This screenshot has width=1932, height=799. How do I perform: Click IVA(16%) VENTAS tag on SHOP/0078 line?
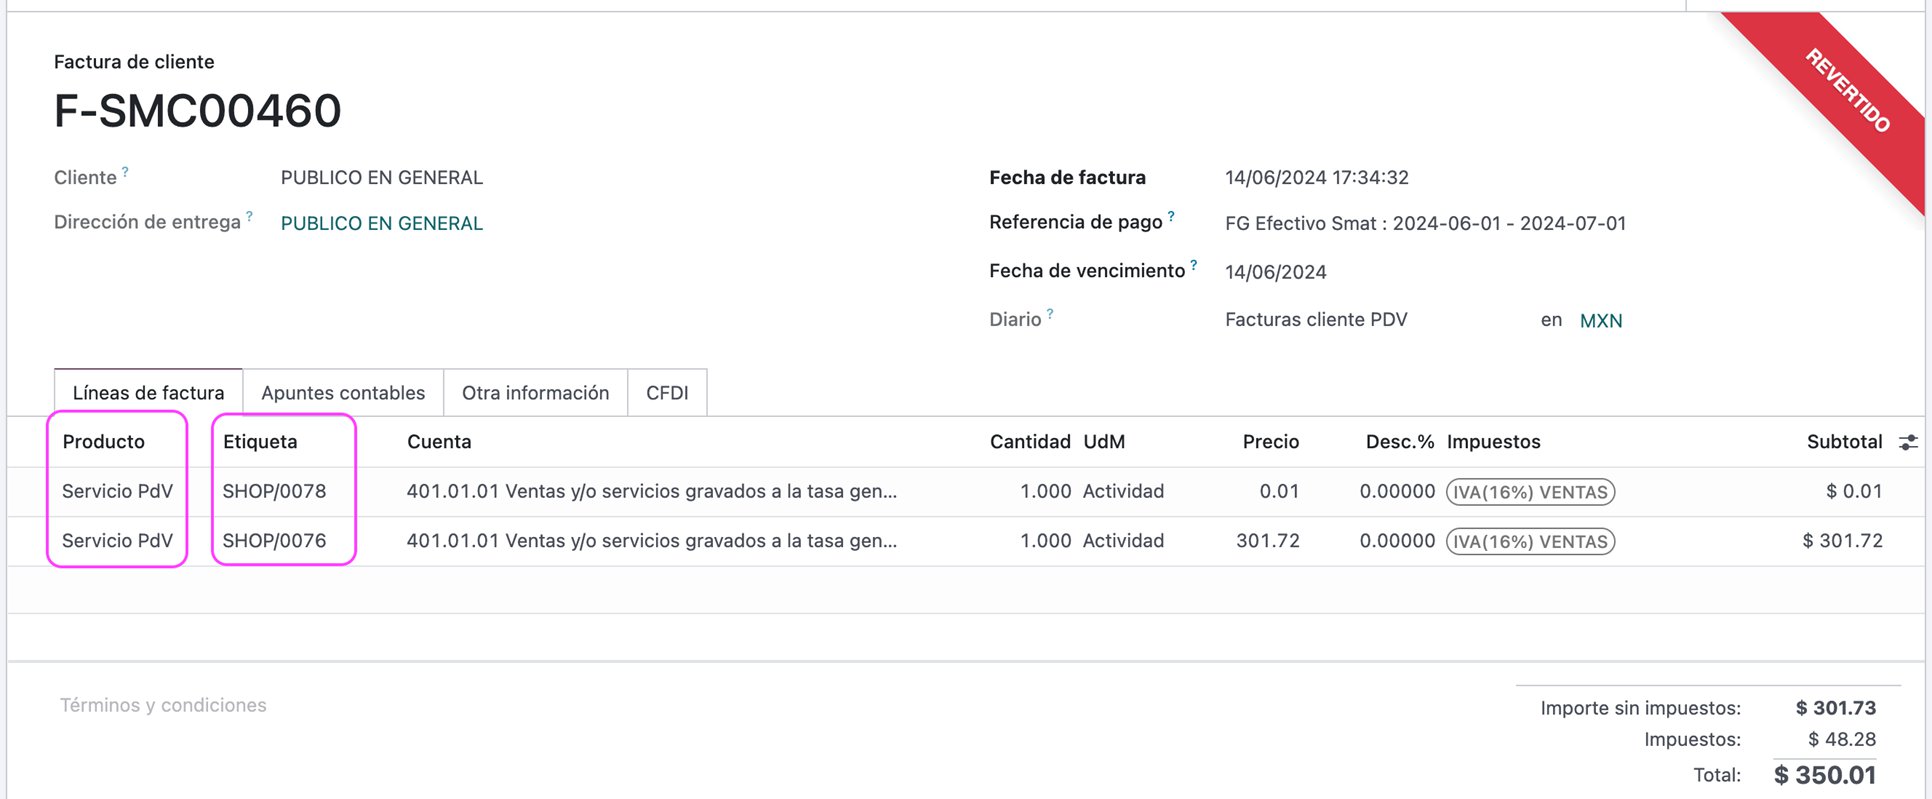pos(1530,492)
